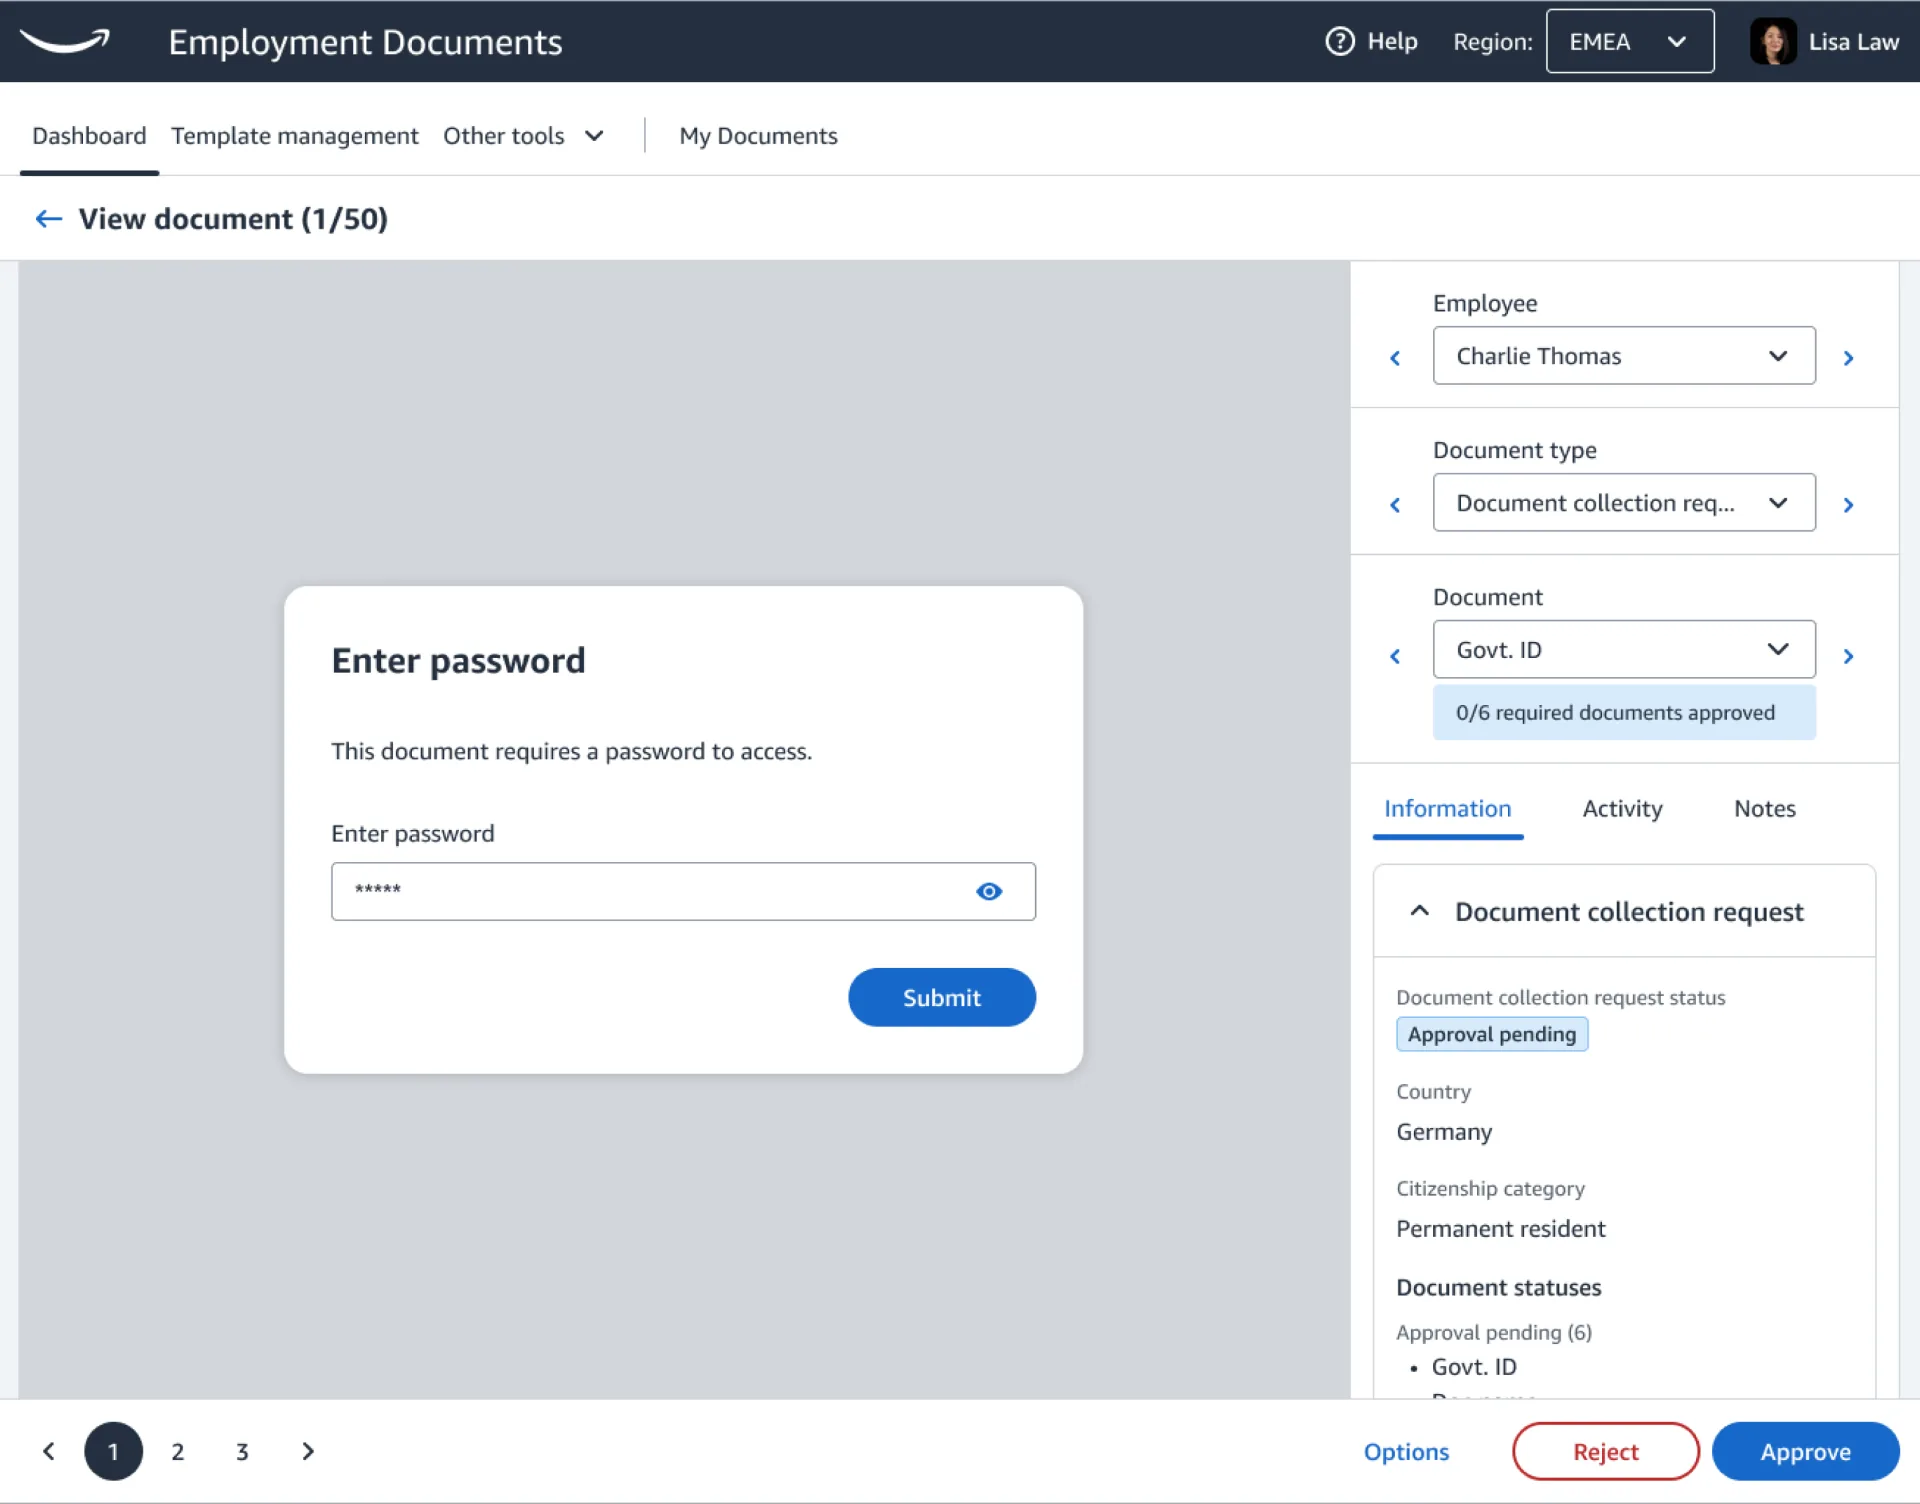Go back using the View document arrow
This screenshot has width=1920, height=1504.
[48, 219]
